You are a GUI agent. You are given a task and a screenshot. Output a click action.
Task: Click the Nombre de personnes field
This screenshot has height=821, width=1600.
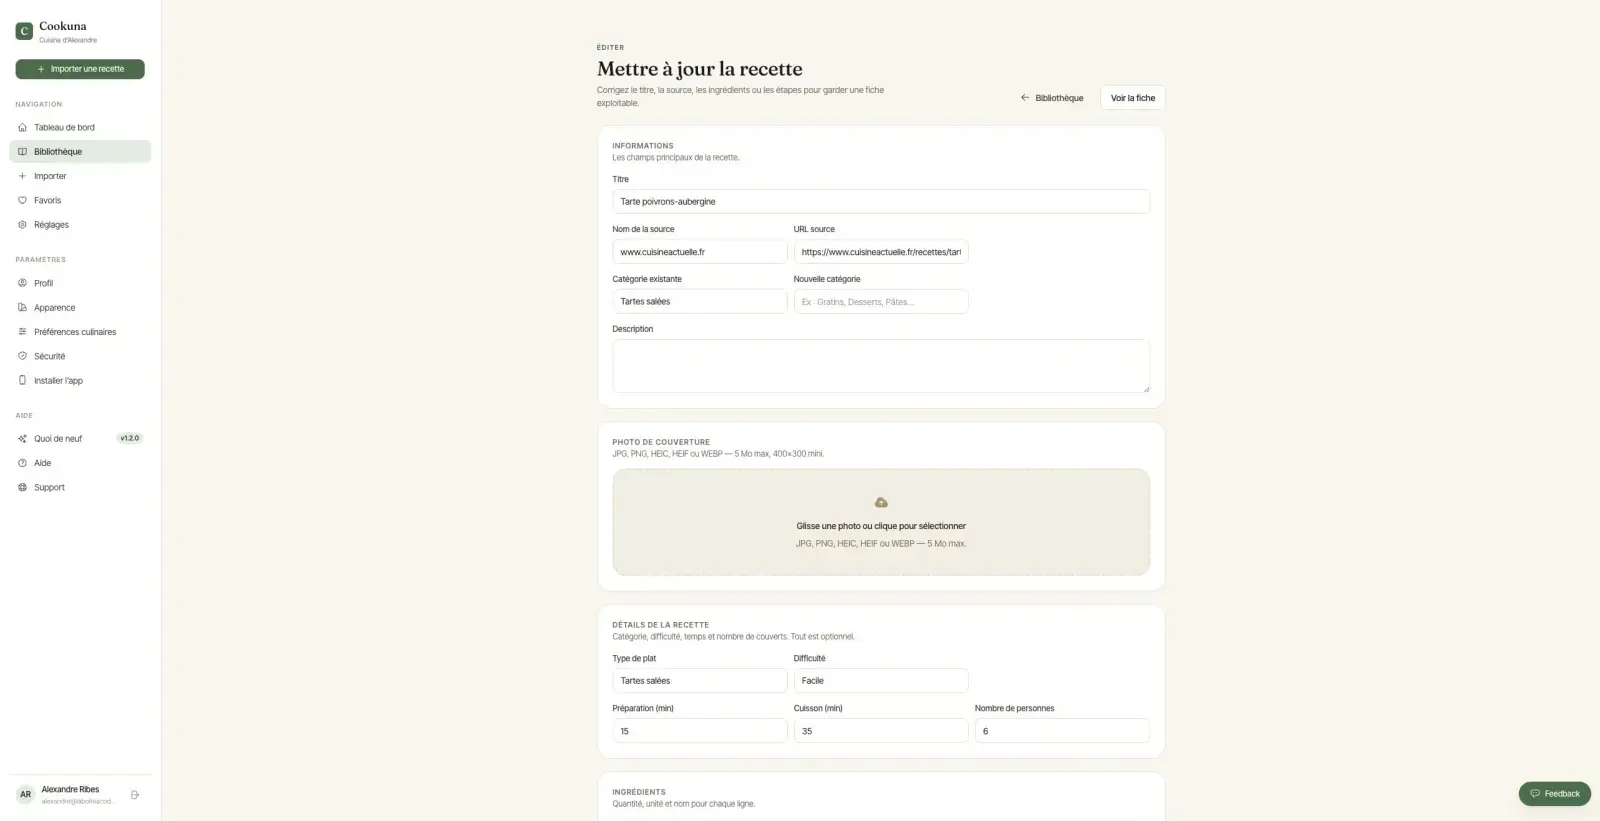(x=1062, y=731)
